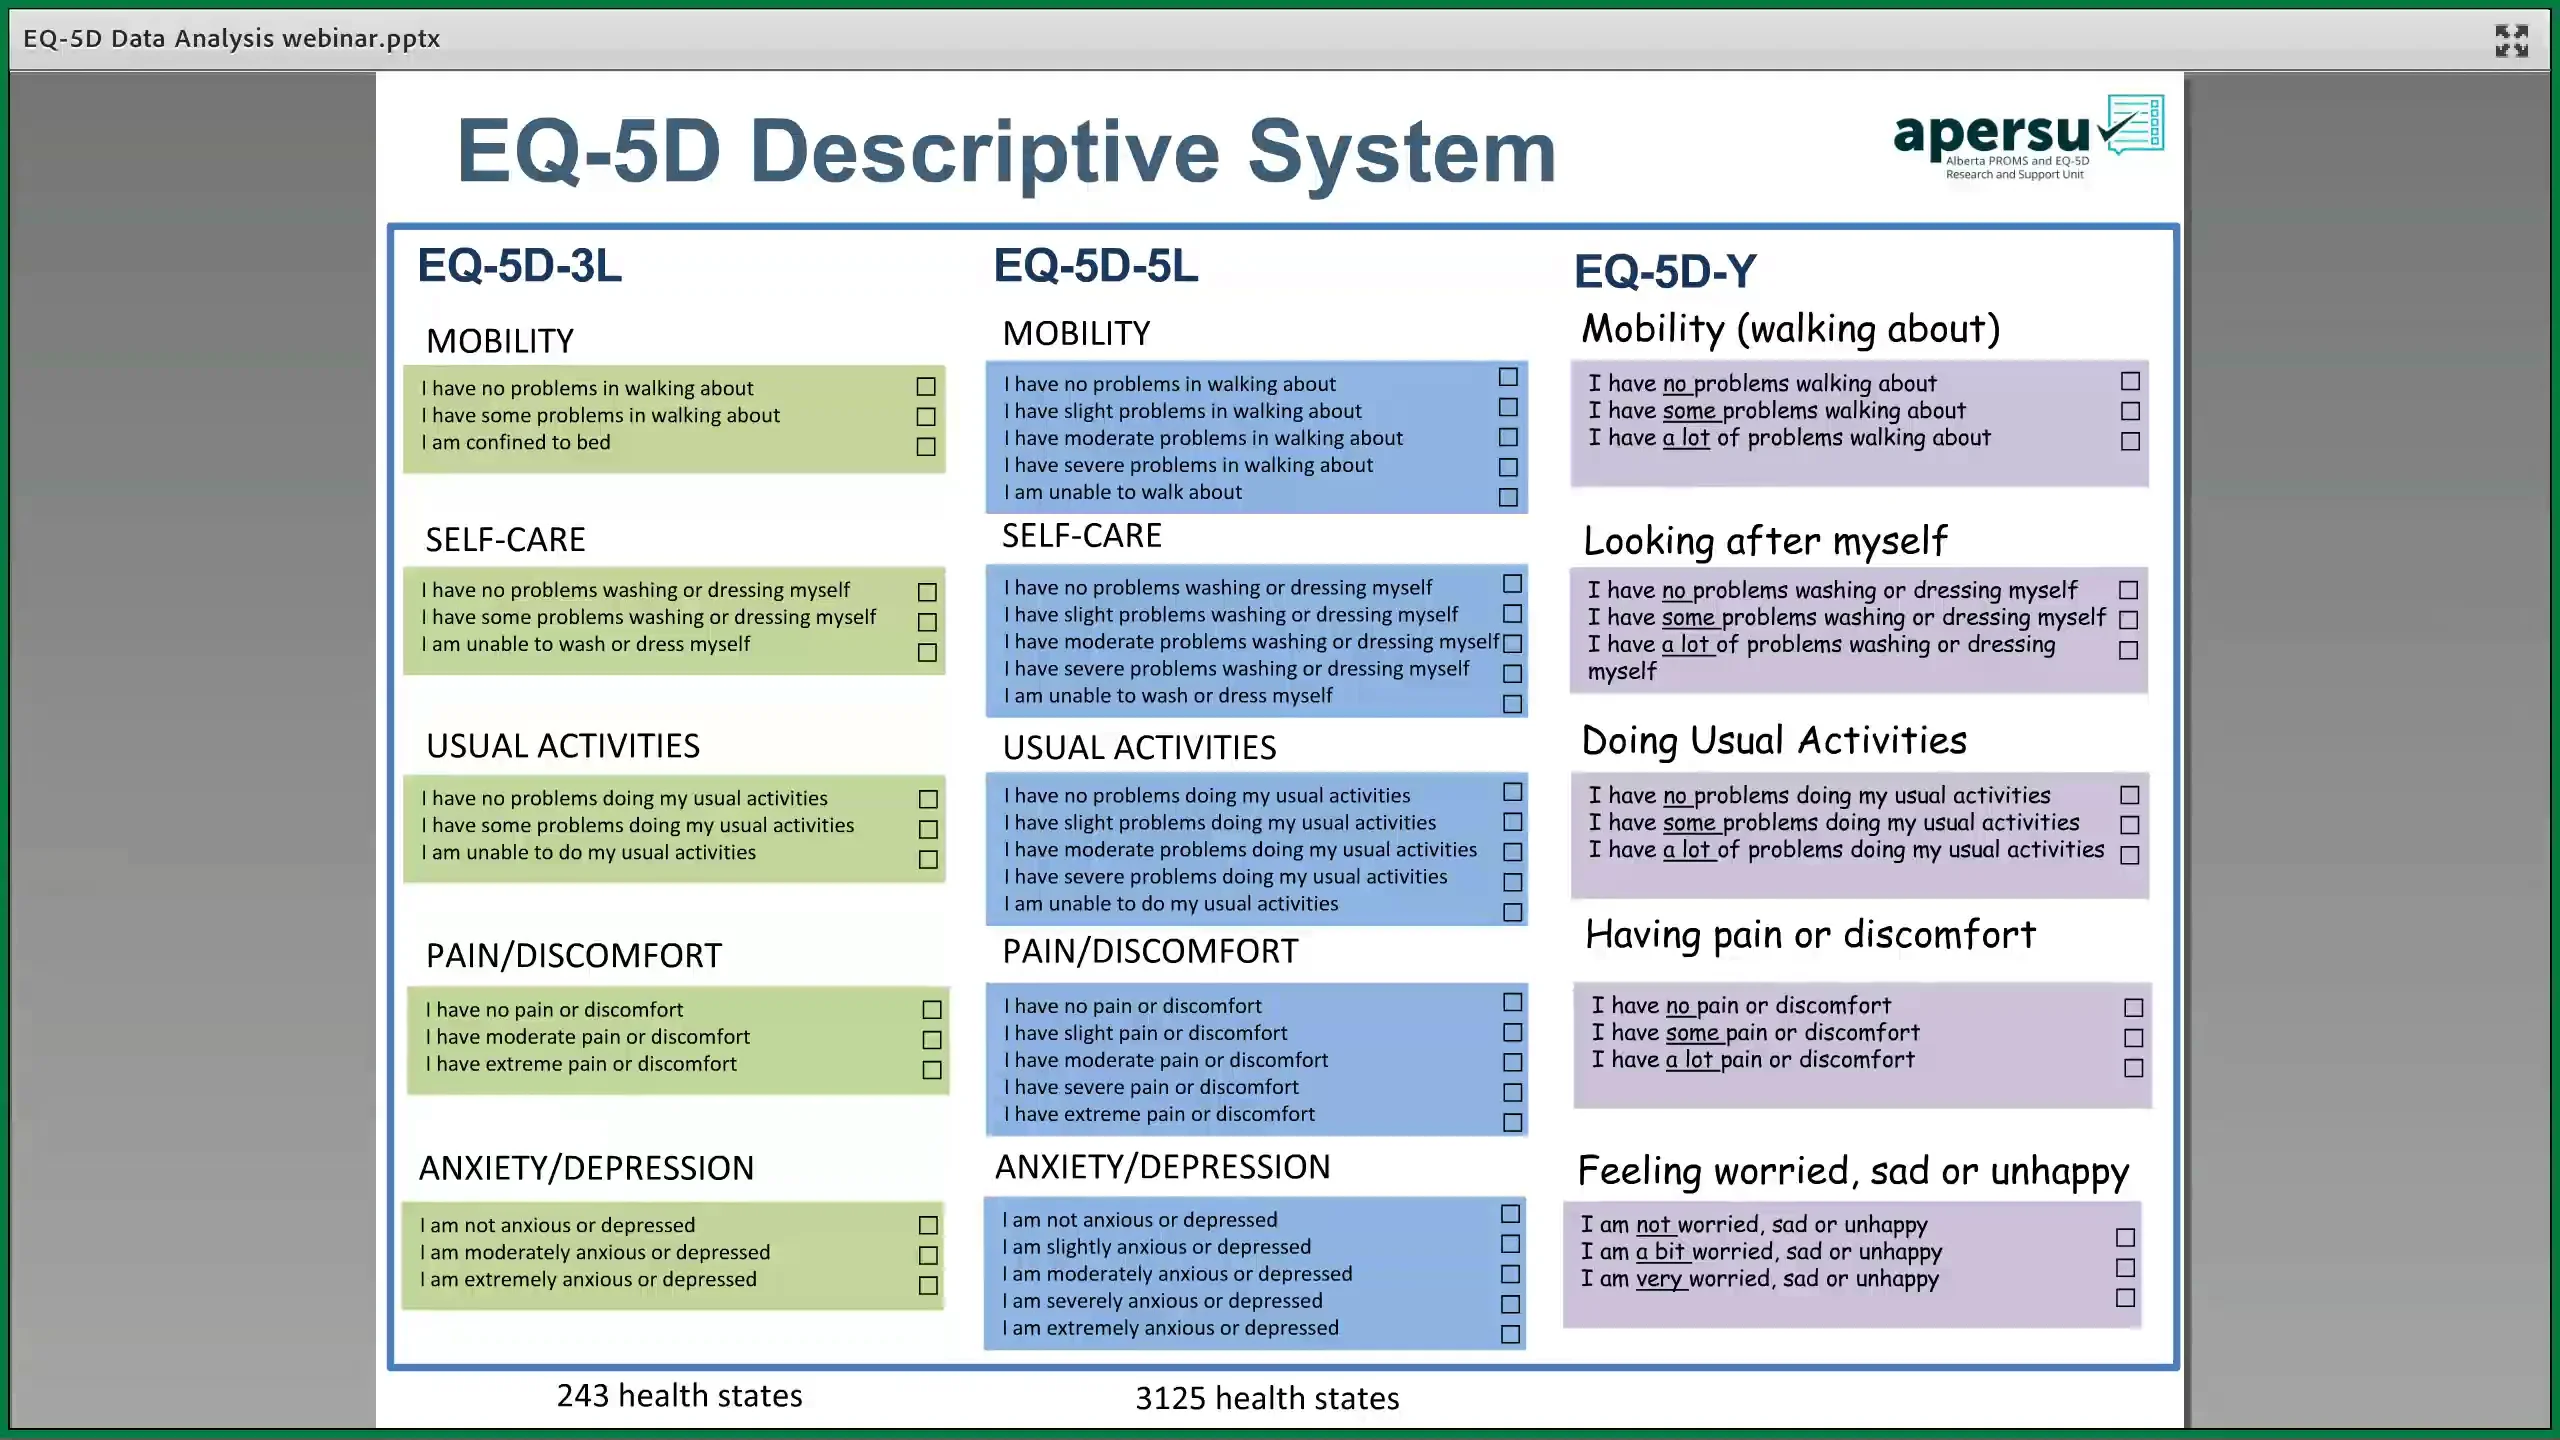This screenshot has width=2560, height=1440.
Task: Check 'I have slight problems in walking about'
Action: click(1507, 407)
